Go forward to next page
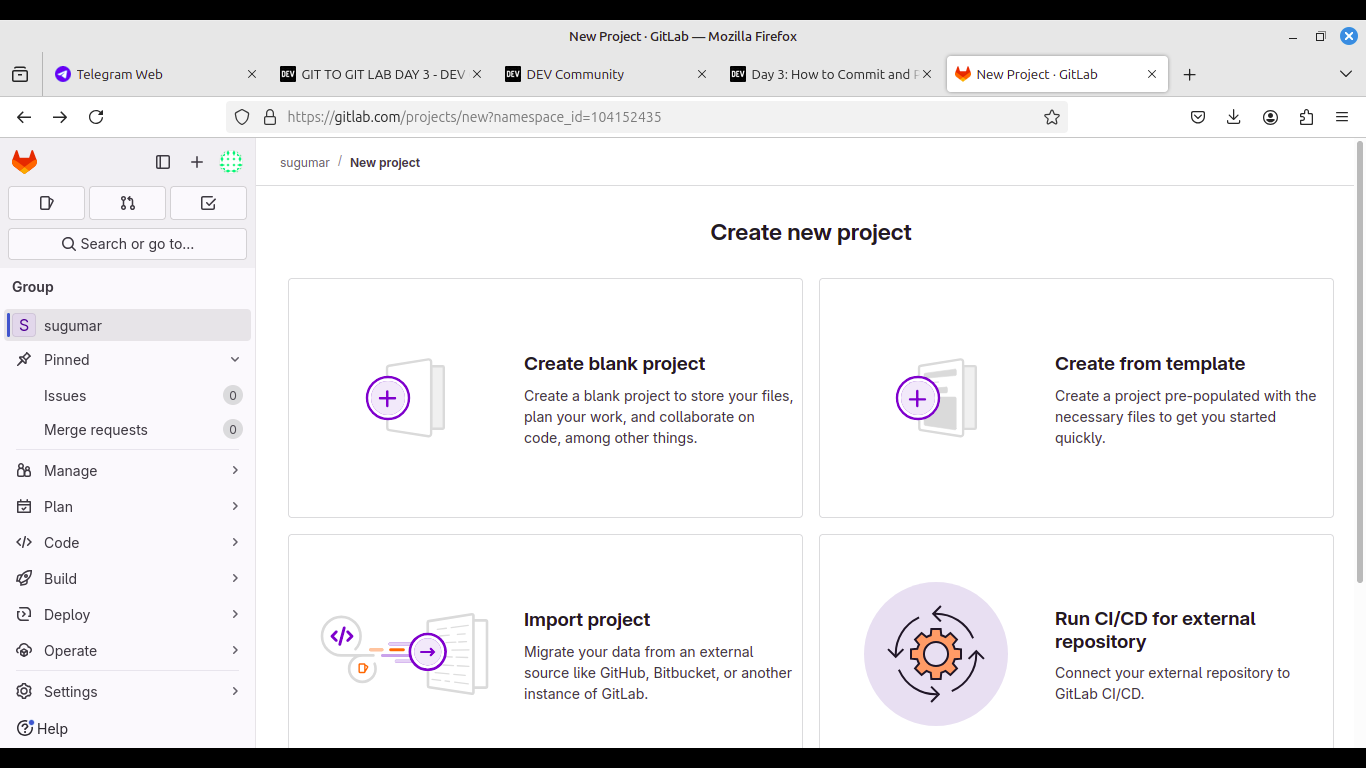Viewport: 1366px width, 768px height. click(x=60, y=117)
